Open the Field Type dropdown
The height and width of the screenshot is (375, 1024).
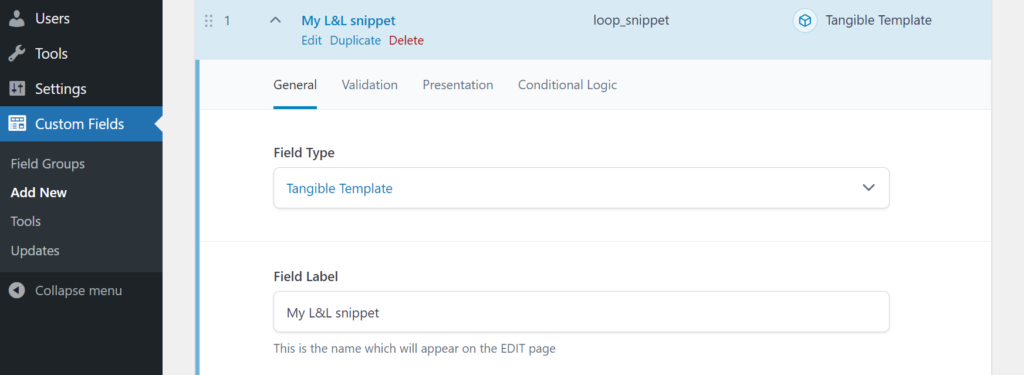coord(581,188)
